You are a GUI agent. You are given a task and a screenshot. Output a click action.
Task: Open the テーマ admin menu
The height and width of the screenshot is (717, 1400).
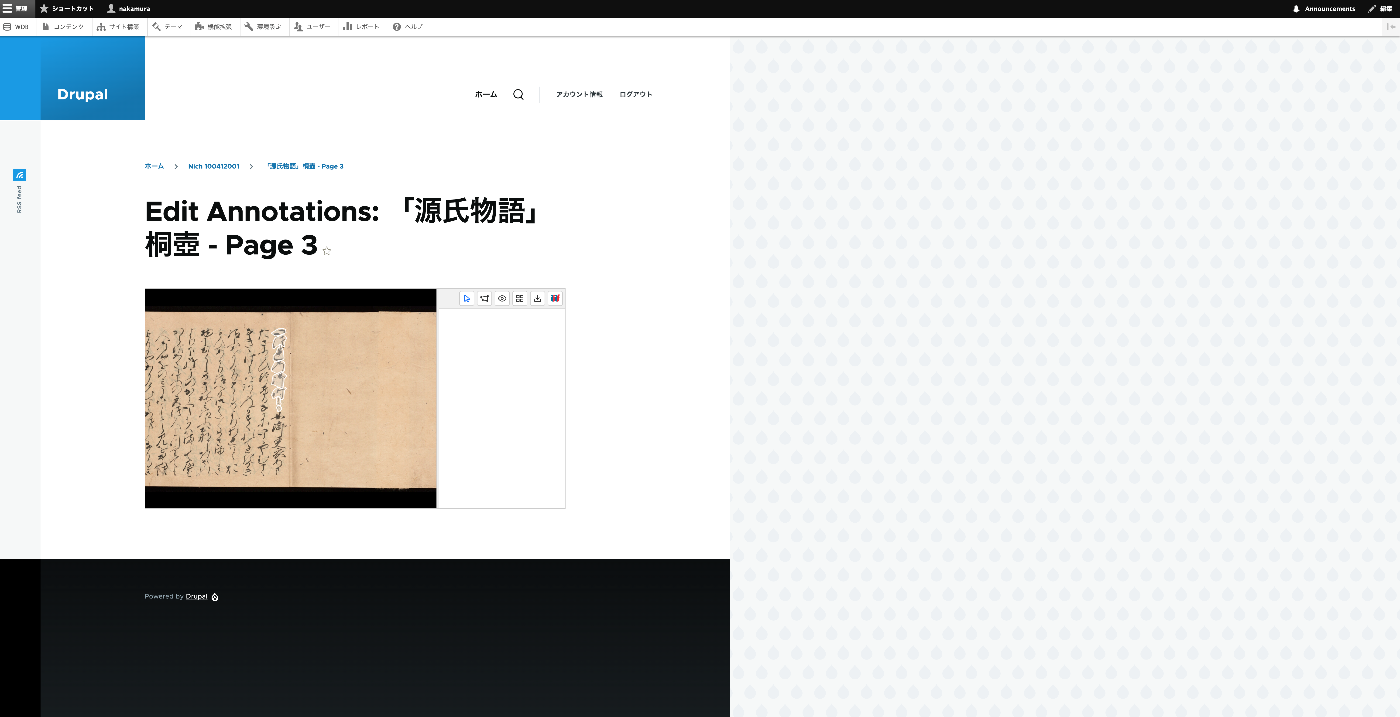click(x=167, y=27)
